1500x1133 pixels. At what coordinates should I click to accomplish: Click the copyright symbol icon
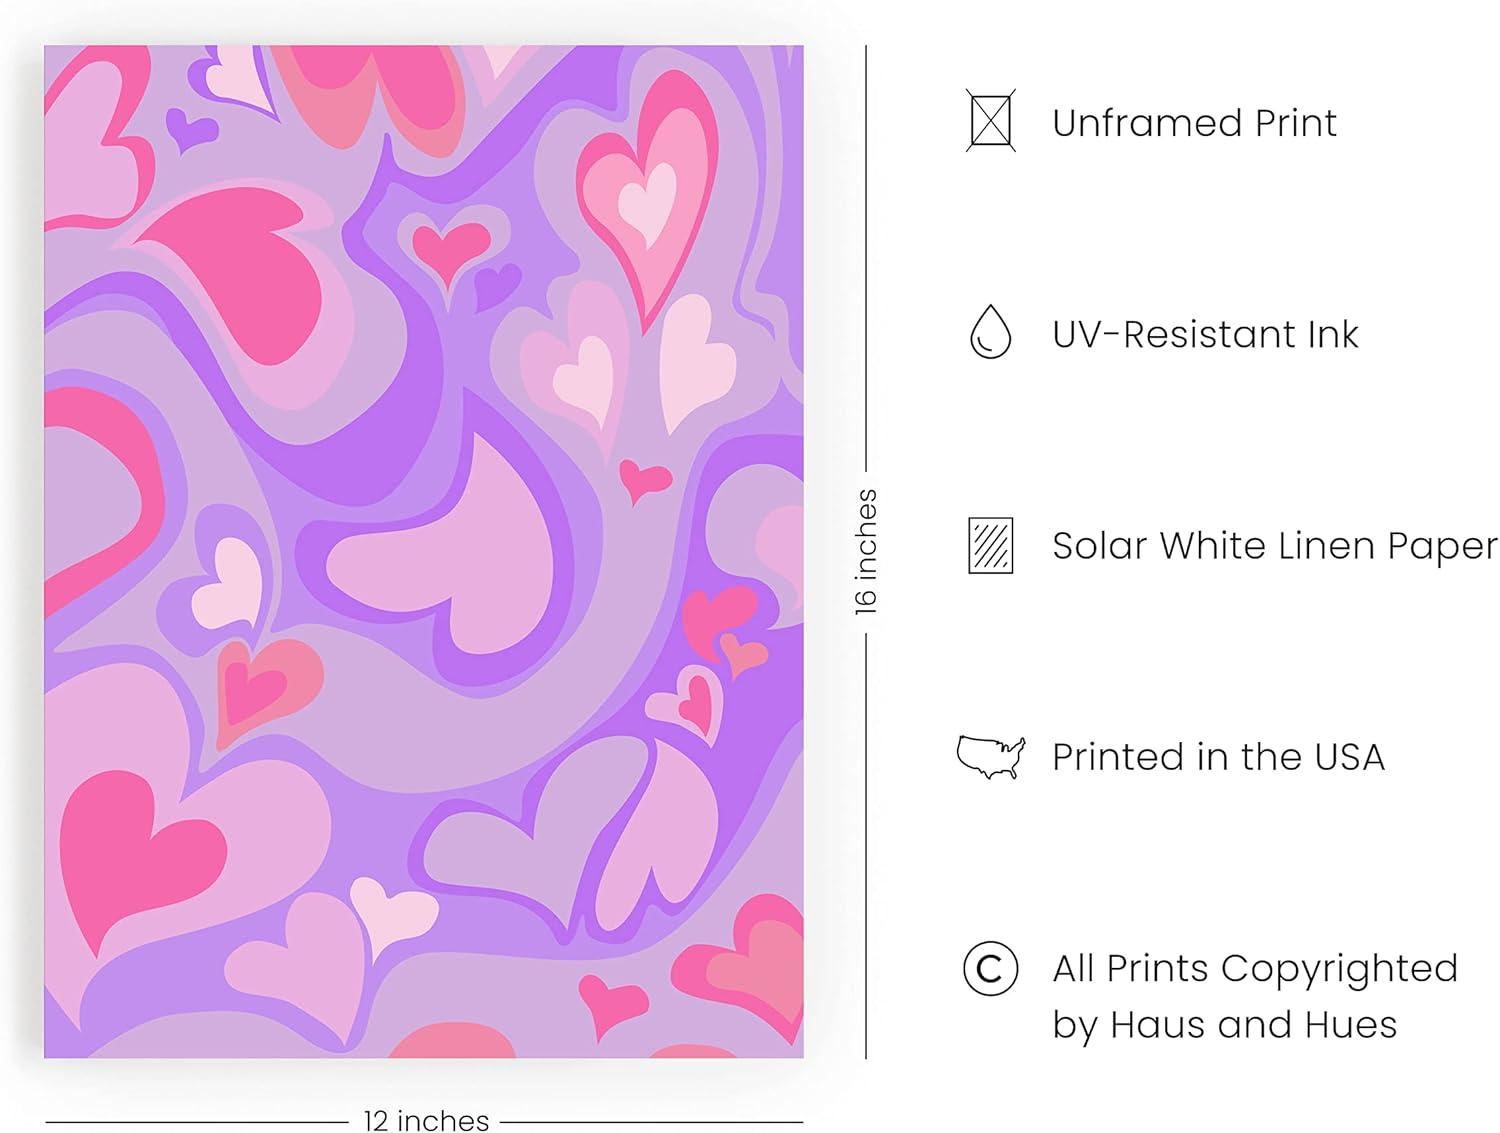[990, 968]
